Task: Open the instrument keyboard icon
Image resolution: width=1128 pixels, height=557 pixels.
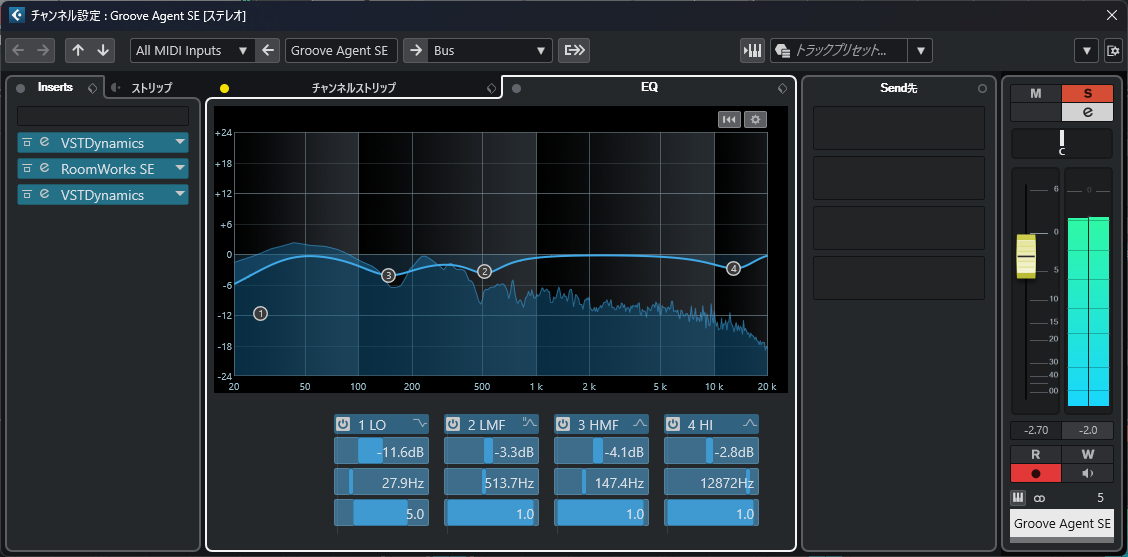Action: [752, 50]
